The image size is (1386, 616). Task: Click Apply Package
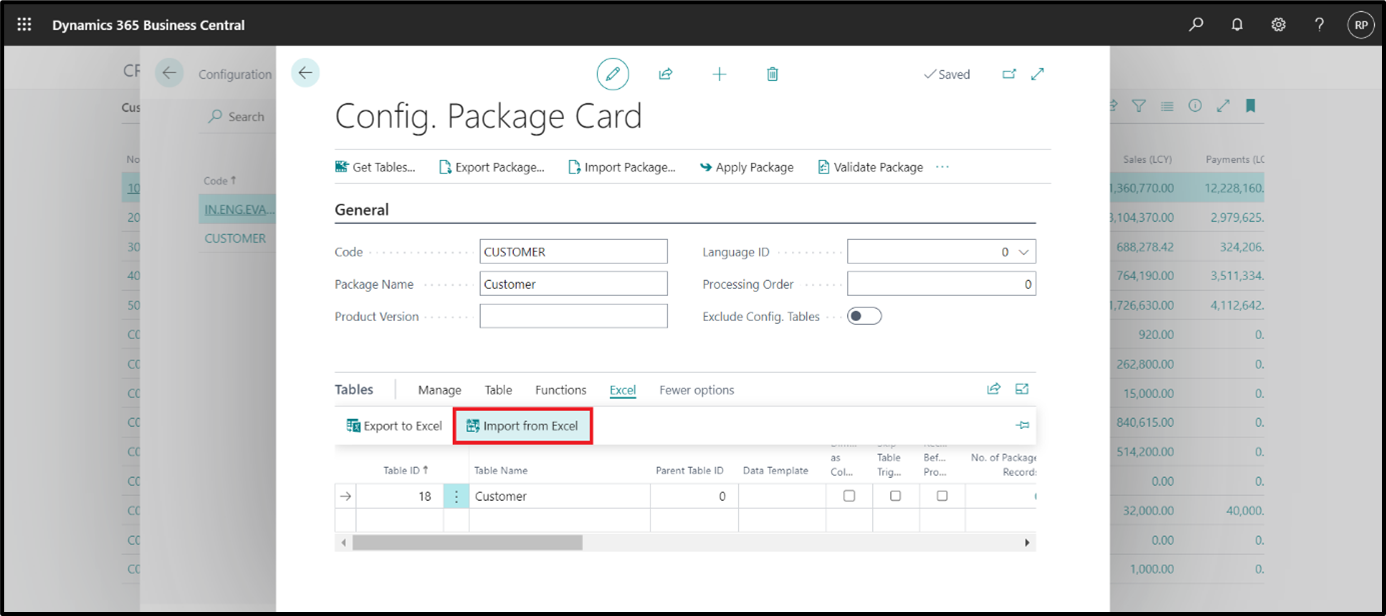point(746,167)
